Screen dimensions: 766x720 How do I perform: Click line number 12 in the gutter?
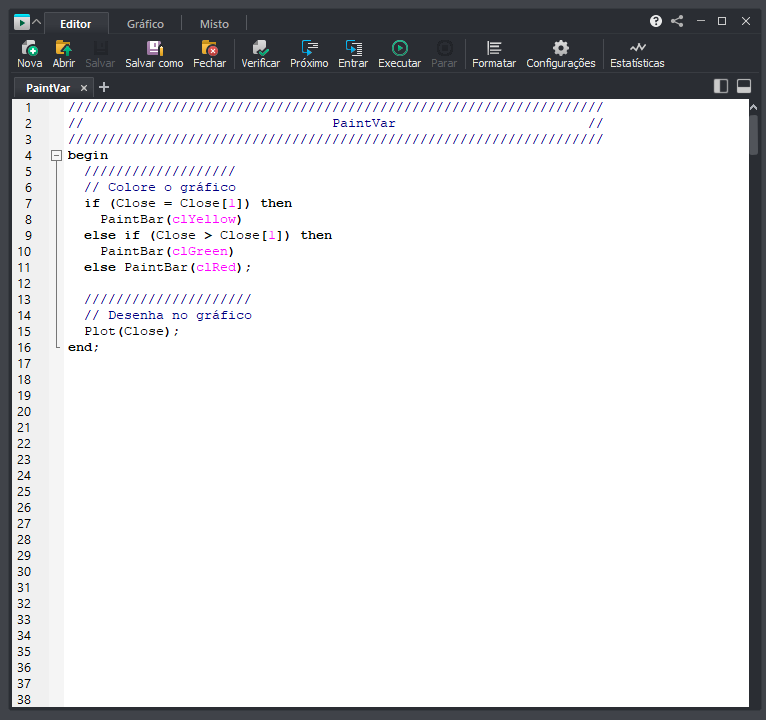click(24, 284)
